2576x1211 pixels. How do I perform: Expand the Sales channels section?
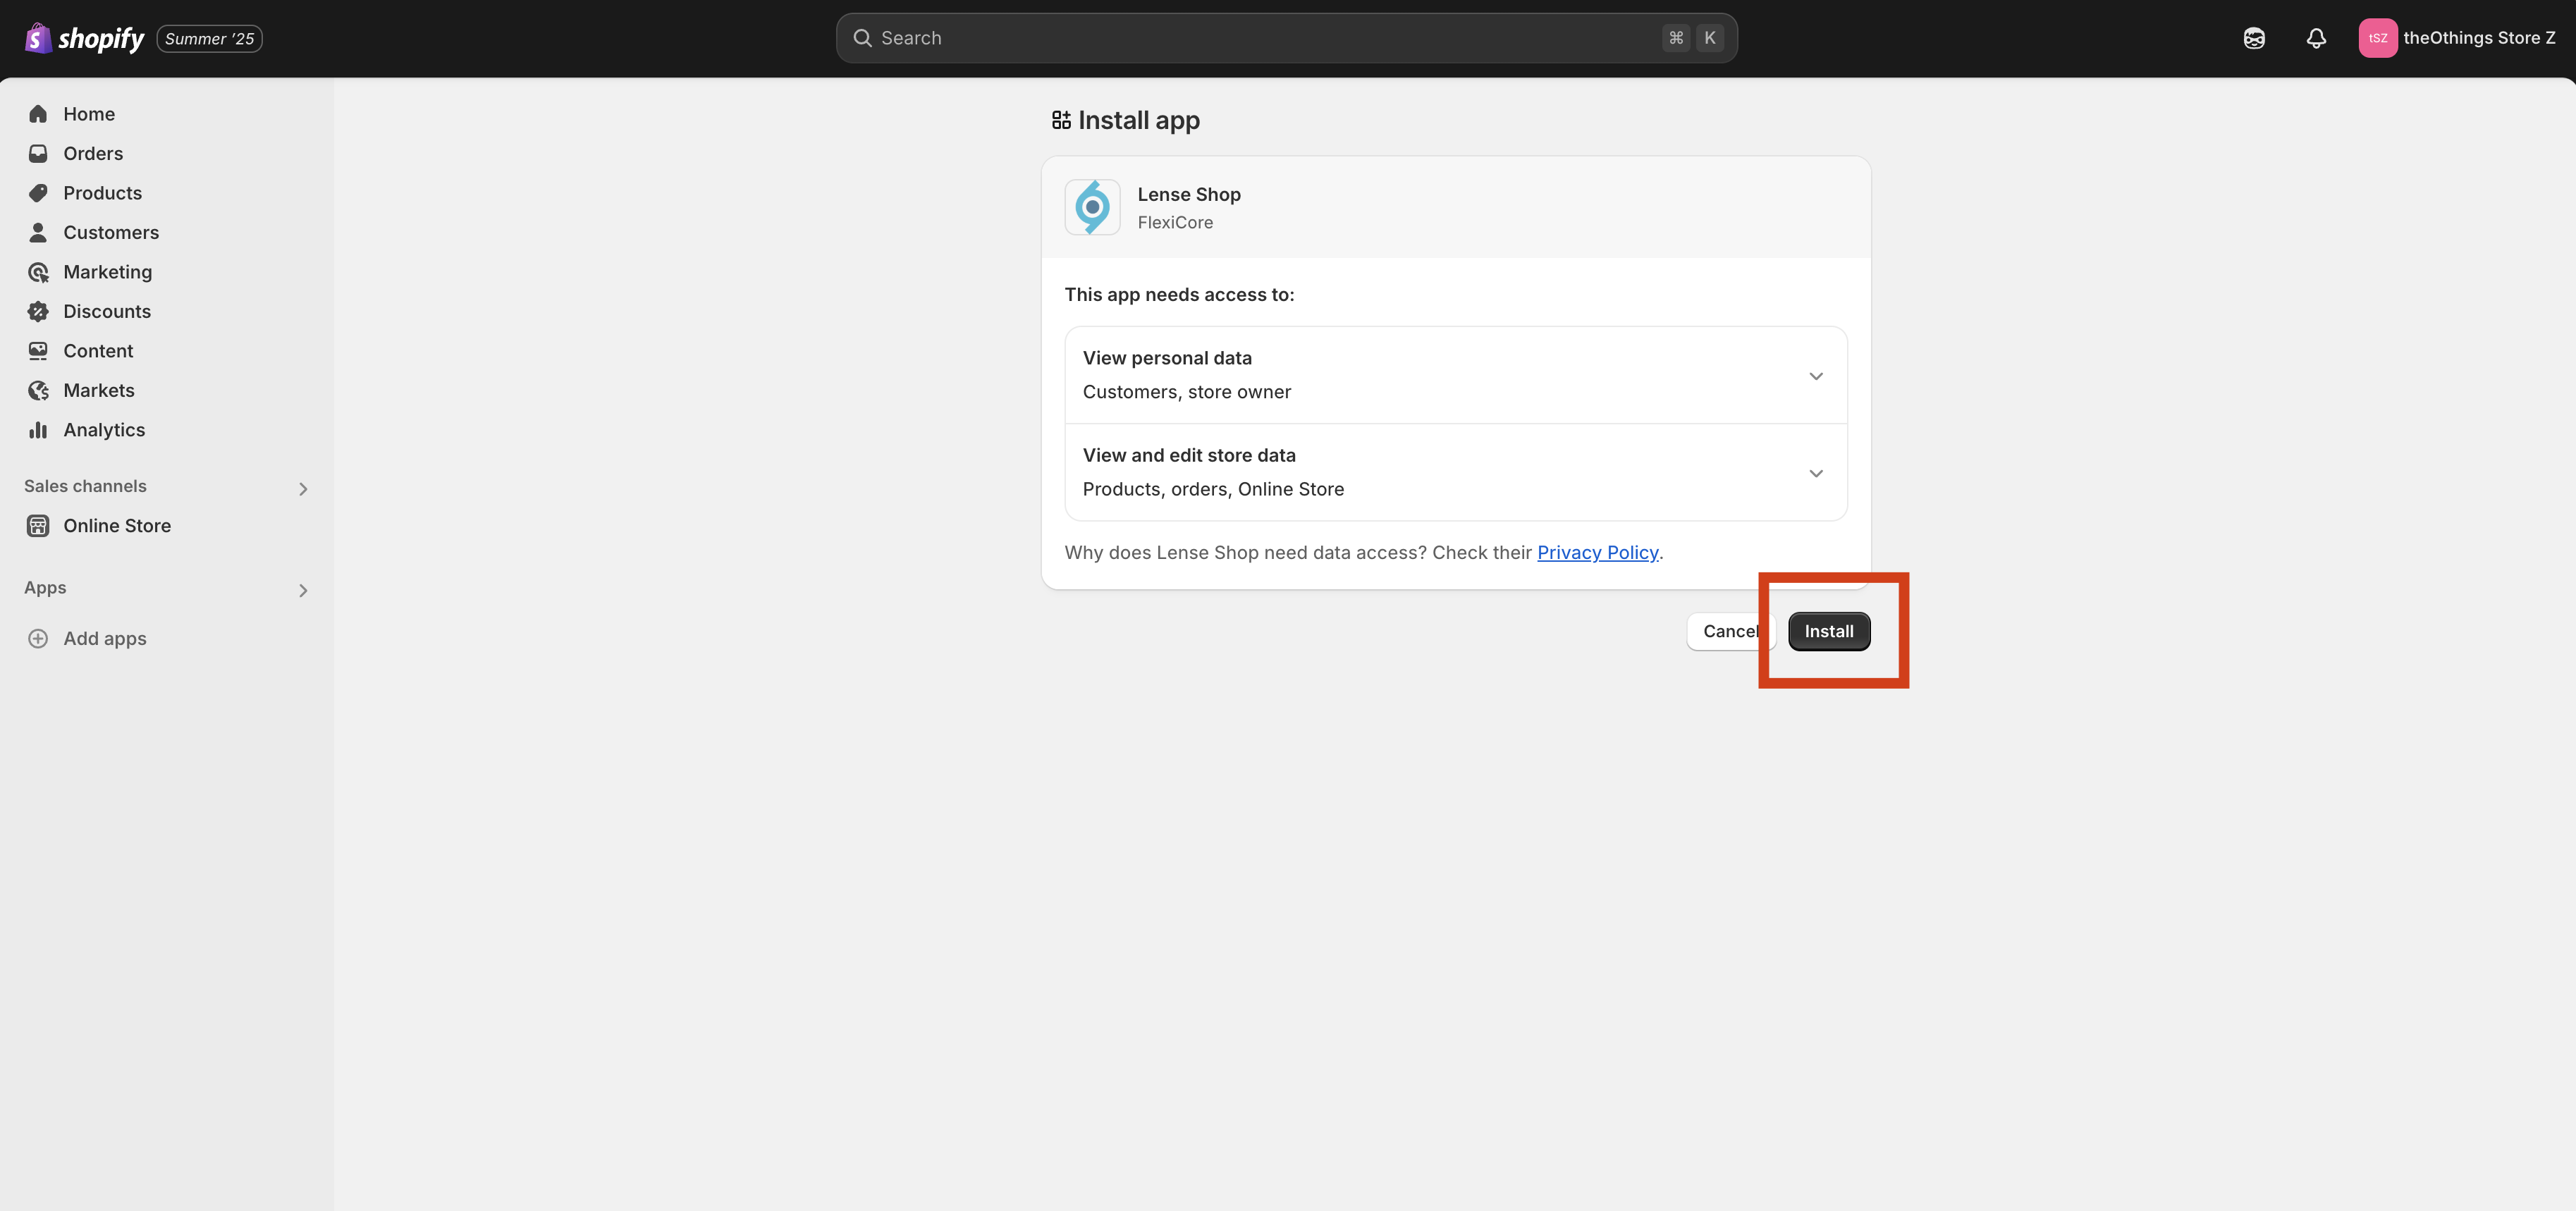coord(302,488)
